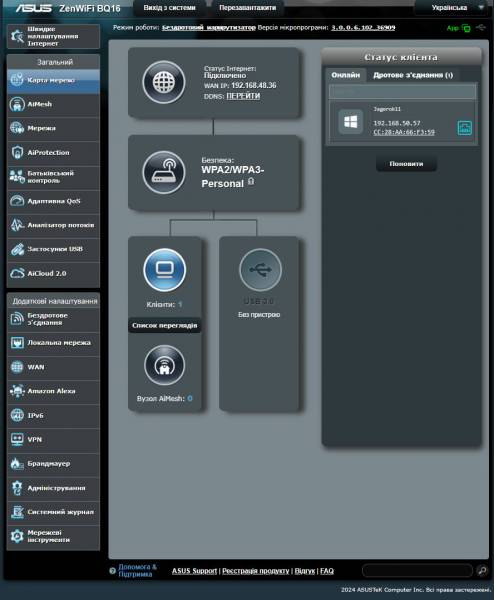494x600 pixels.
Task: Open the FAQ link
Action: 327,571
